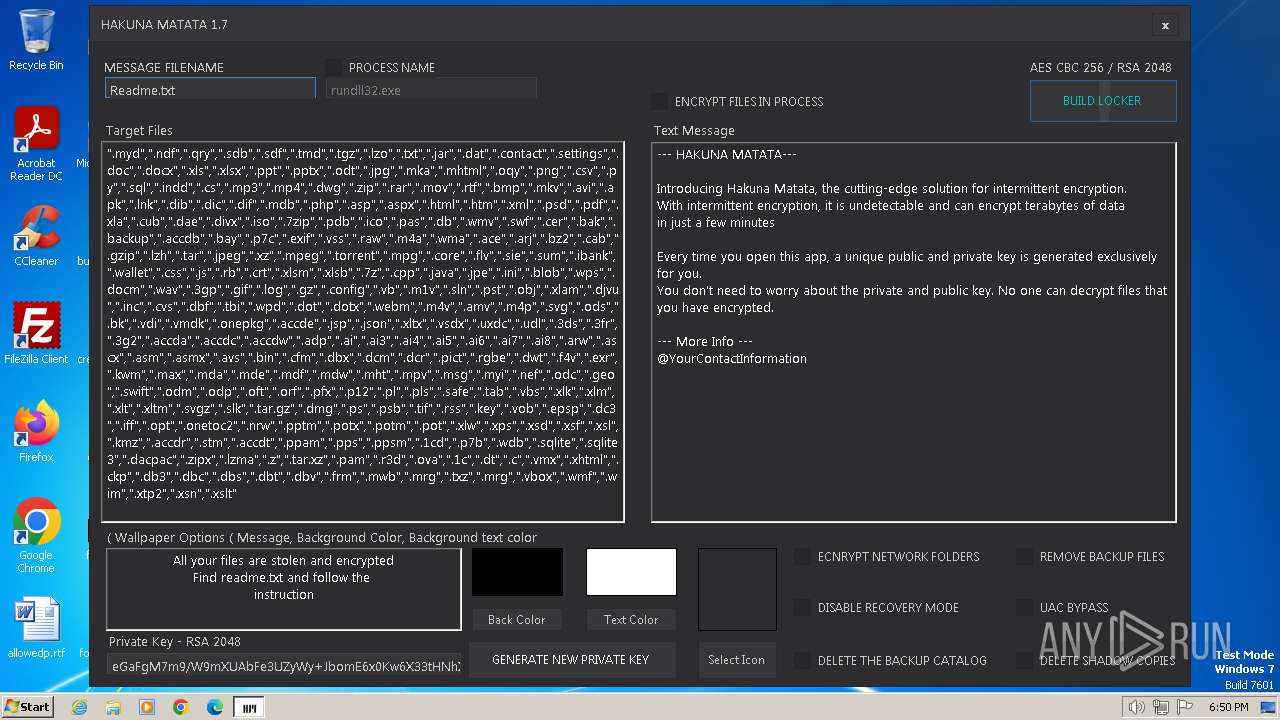Click the HAKUNA MATATA 1.7 title text
The image size is (1280, 720).
coord(164,25)
